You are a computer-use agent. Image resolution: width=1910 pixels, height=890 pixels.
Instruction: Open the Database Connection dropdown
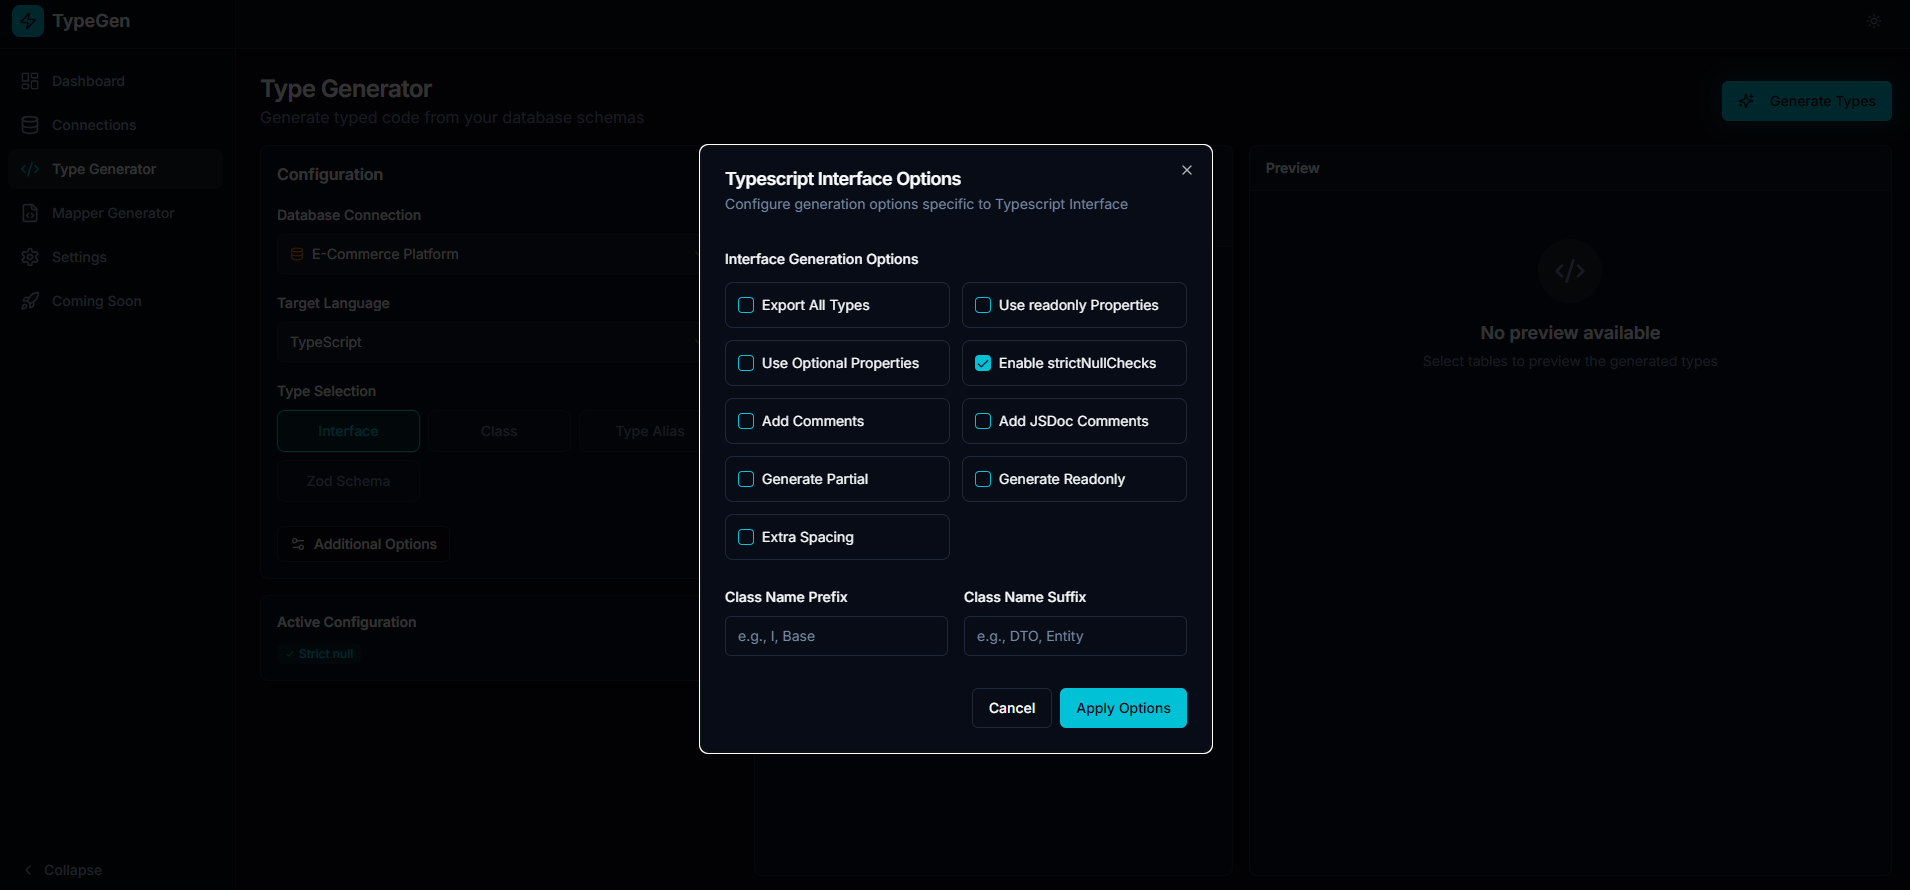click(488, 254)
